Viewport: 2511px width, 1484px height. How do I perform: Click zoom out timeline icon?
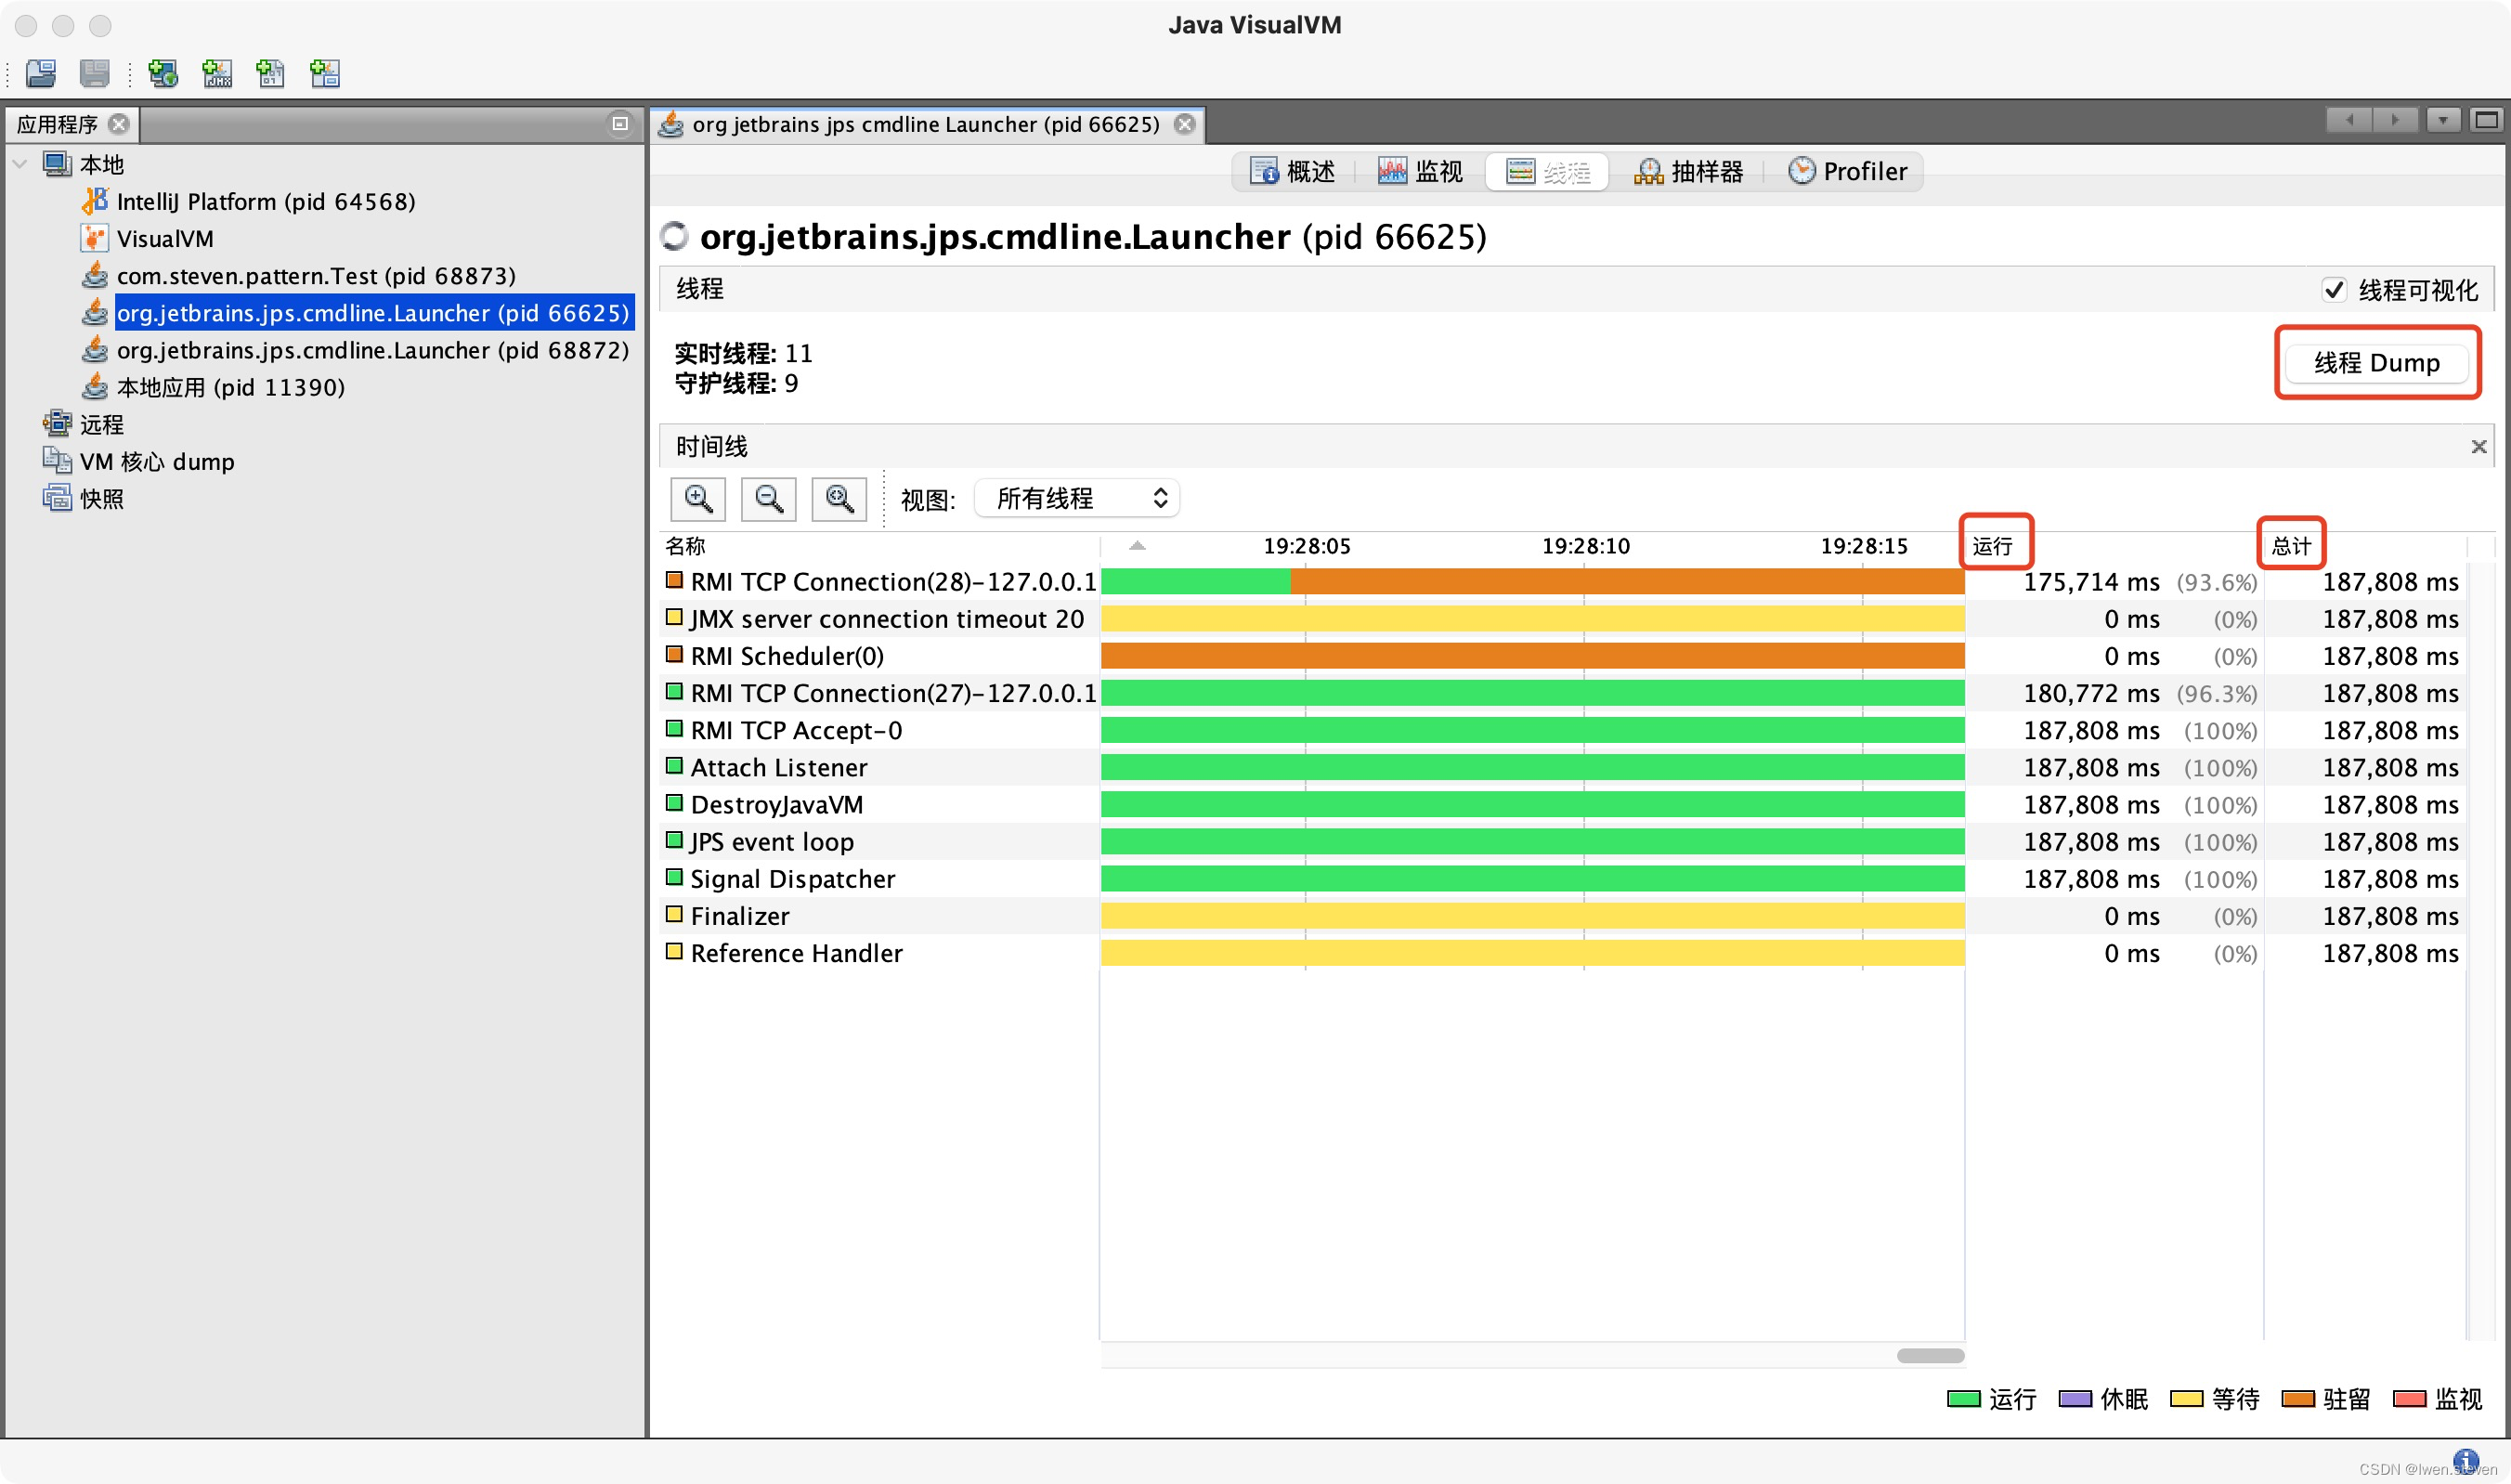(768, 498)
